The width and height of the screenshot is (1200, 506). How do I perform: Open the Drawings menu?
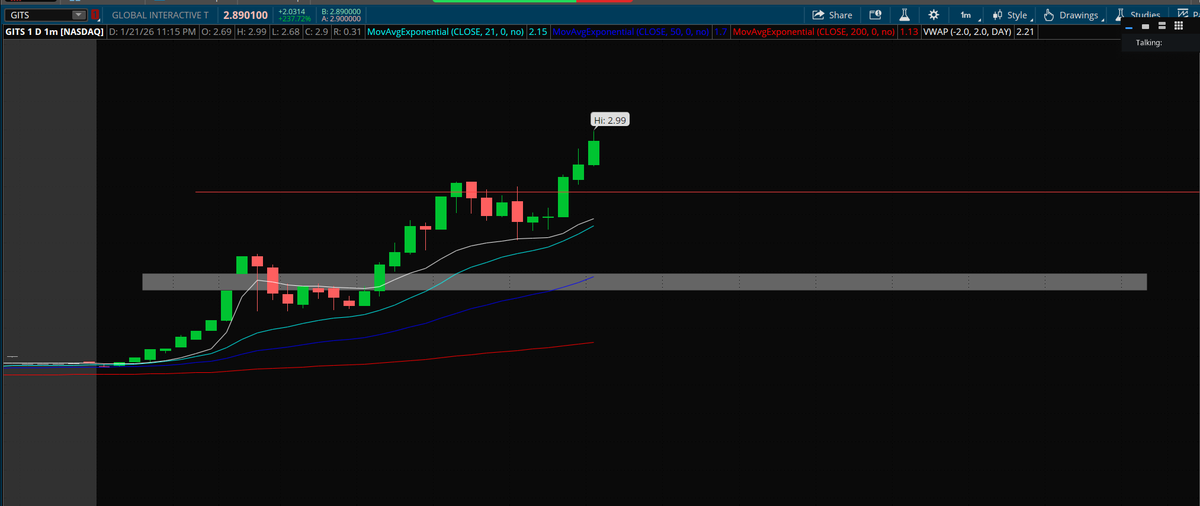pos(1072,16)
